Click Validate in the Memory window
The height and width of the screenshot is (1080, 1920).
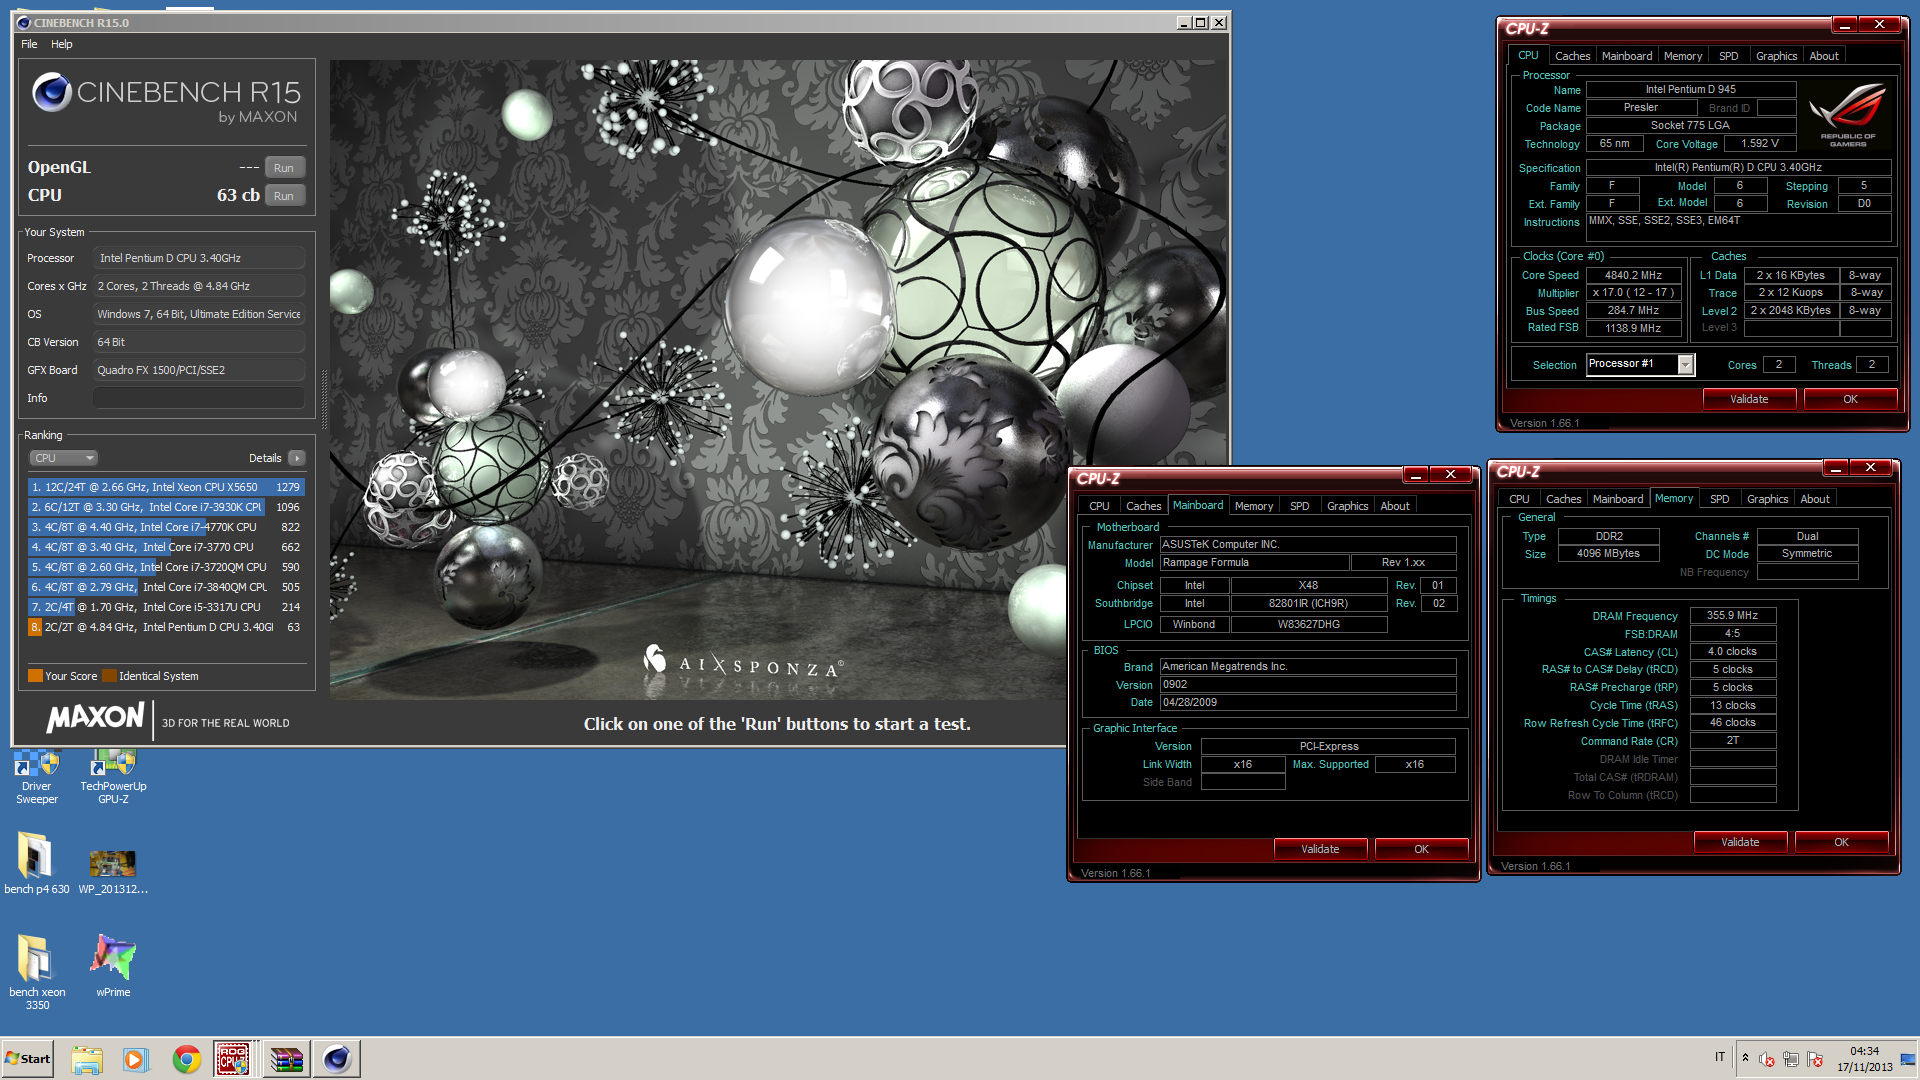1740,842
